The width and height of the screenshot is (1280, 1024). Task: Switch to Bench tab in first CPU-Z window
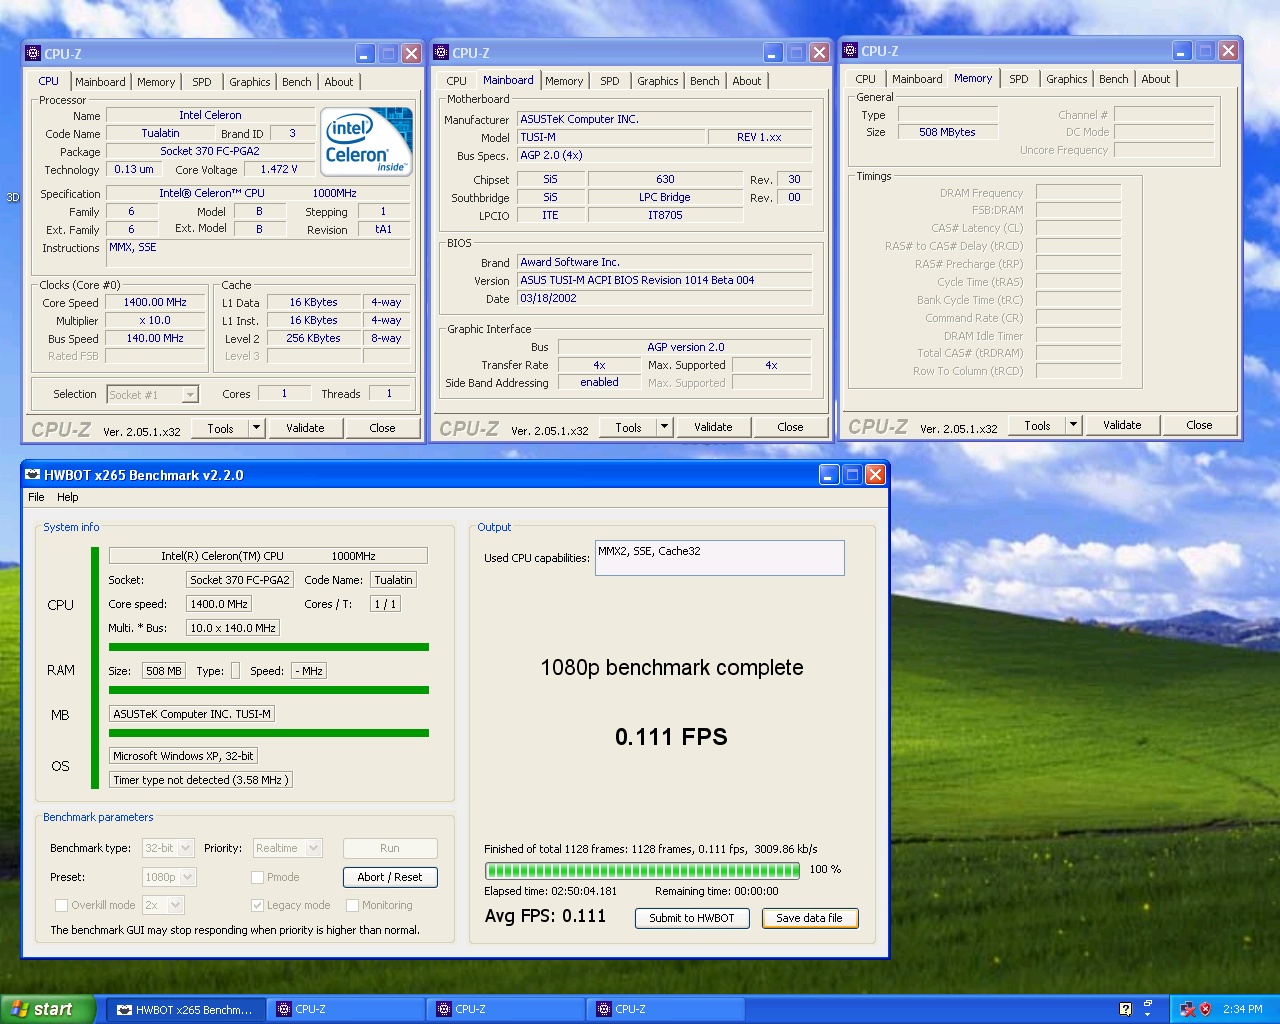point(296,82)
